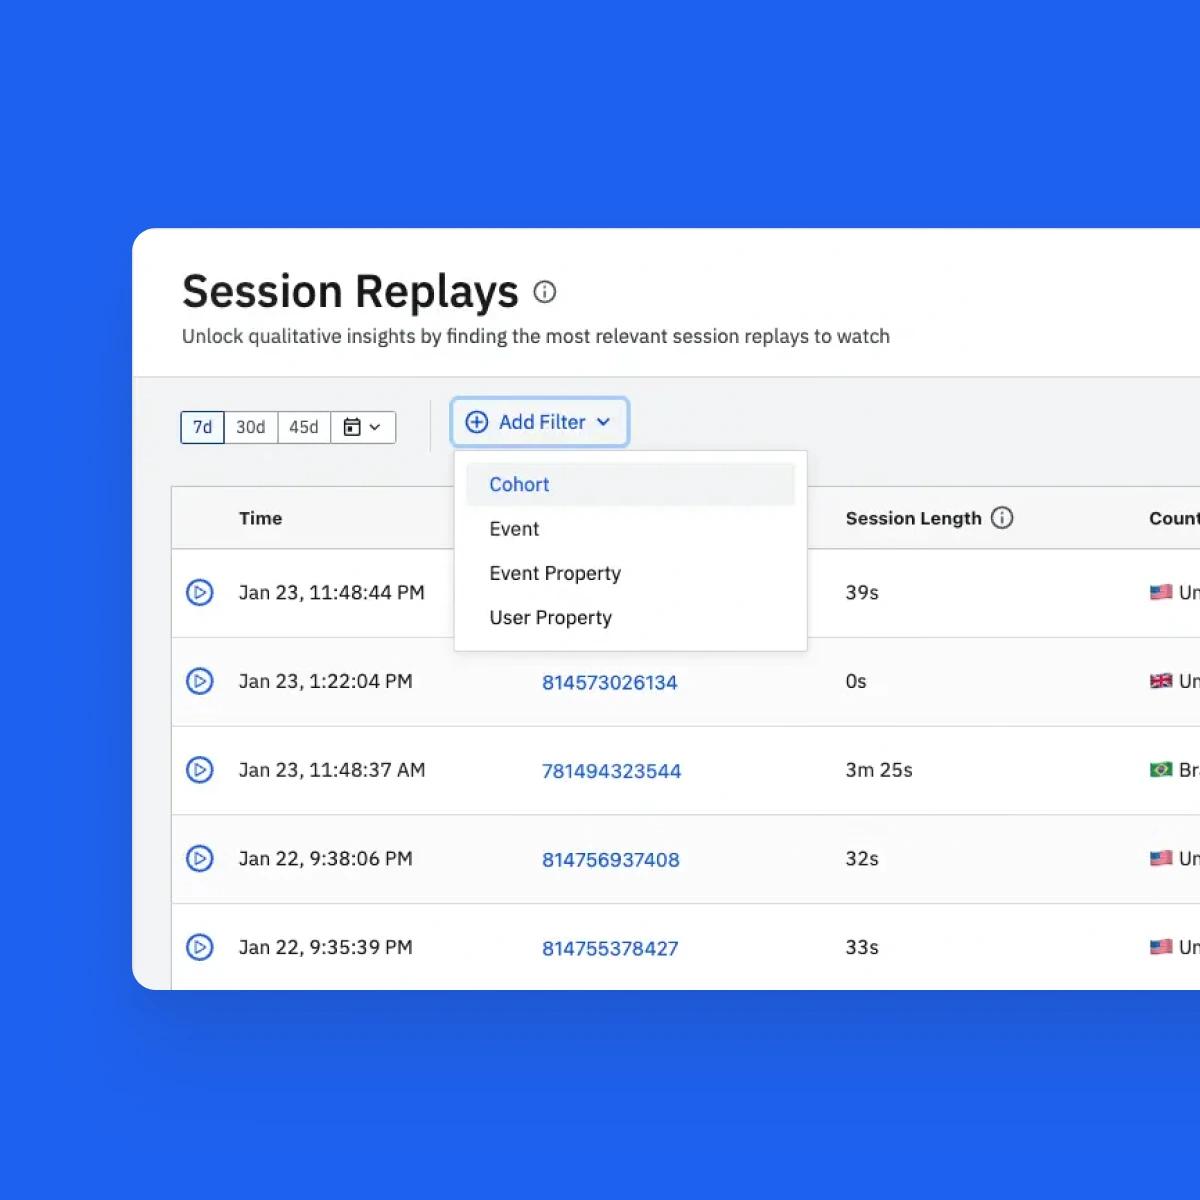Open session link 781494323544

click(611, 771)
